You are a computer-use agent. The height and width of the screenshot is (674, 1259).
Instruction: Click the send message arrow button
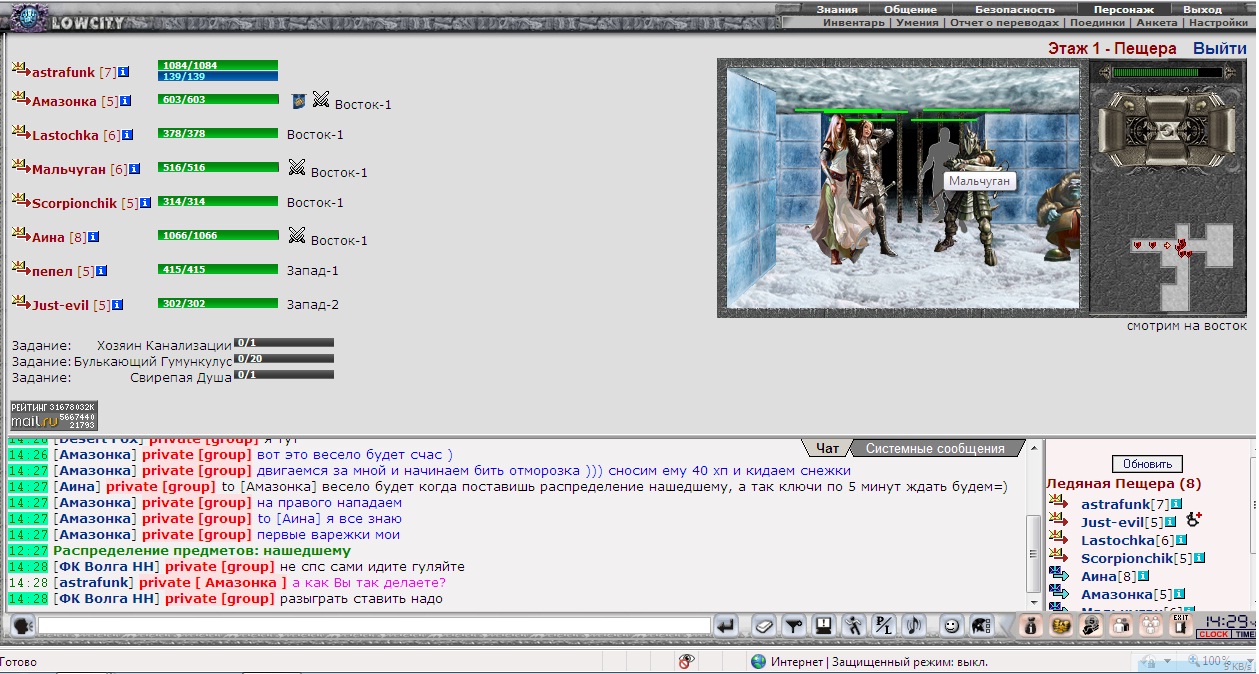pyautogui.click(x=727, y=626)
